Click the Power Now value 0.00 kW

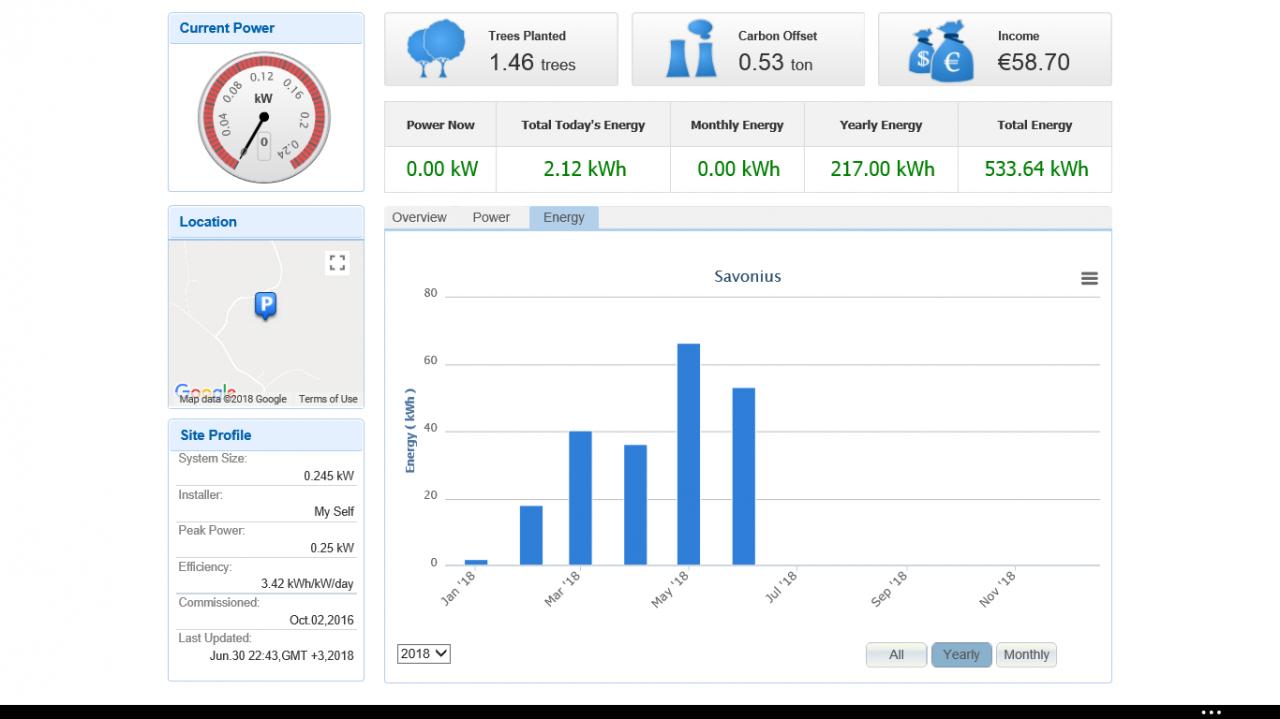[442, 169]
